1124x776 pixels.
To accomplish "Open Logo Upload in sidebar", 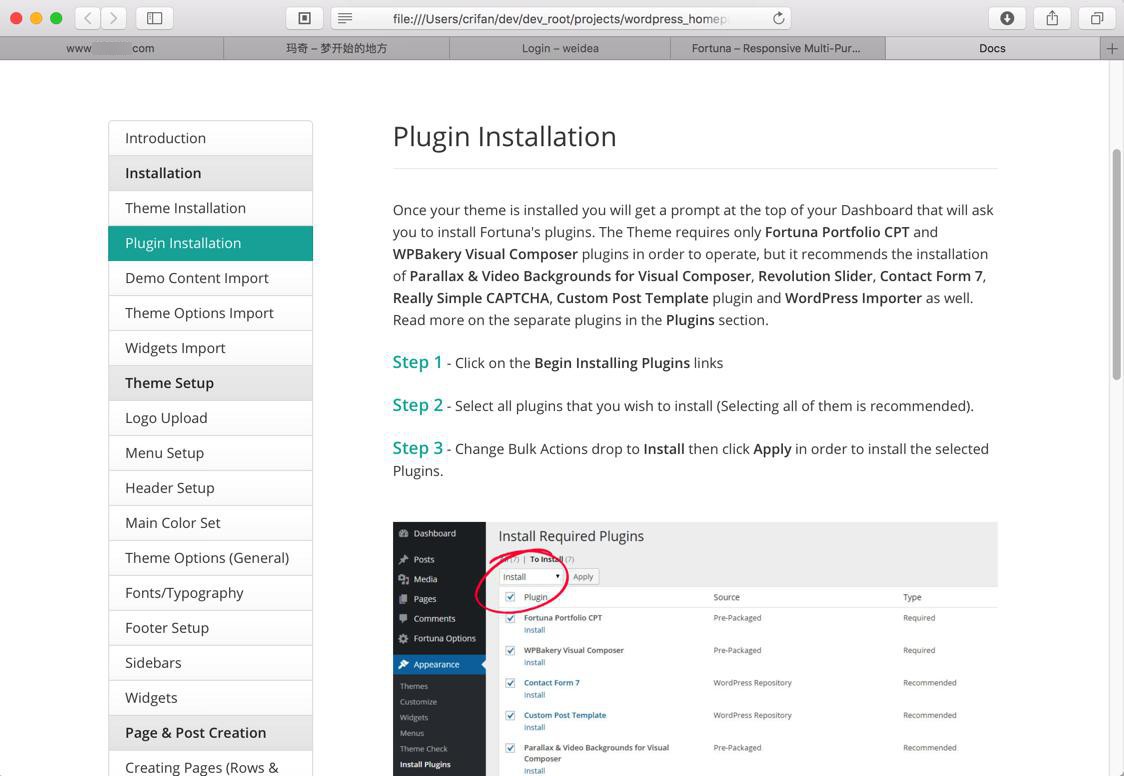I will [210, 418].
